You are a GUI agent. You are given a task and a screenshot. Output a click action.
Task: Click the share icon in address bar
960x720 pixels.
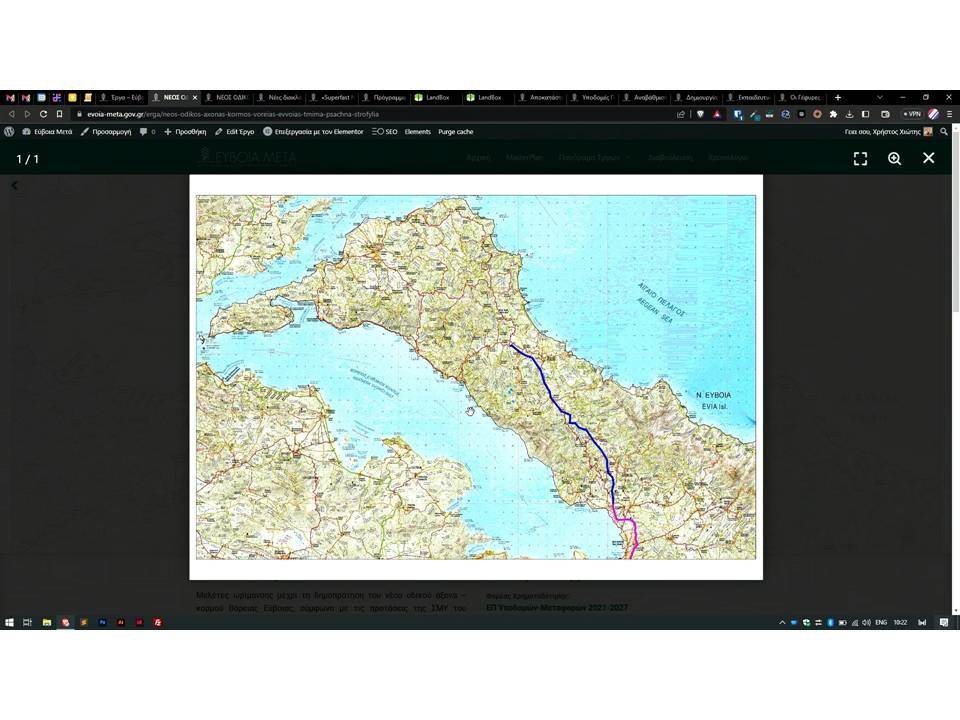point(680,114)
